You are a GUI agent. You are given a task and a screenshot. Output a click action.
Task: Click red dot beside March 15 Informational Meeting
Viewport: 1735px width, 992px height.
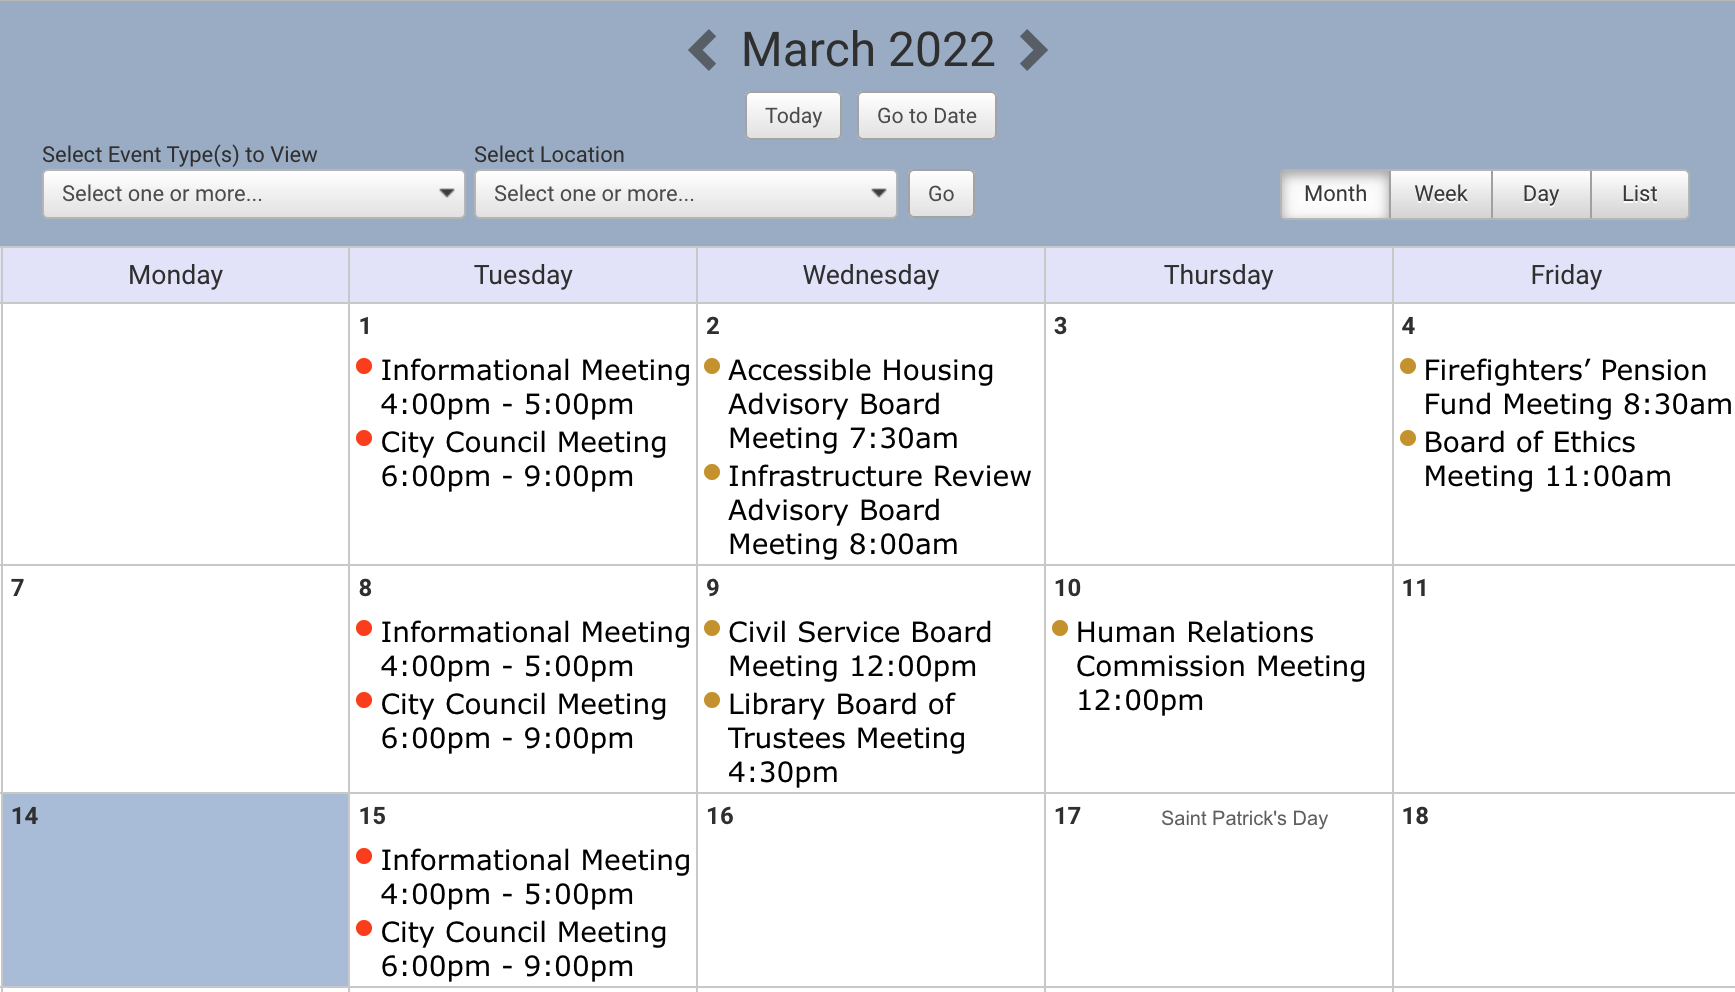(x=364, y=856)
